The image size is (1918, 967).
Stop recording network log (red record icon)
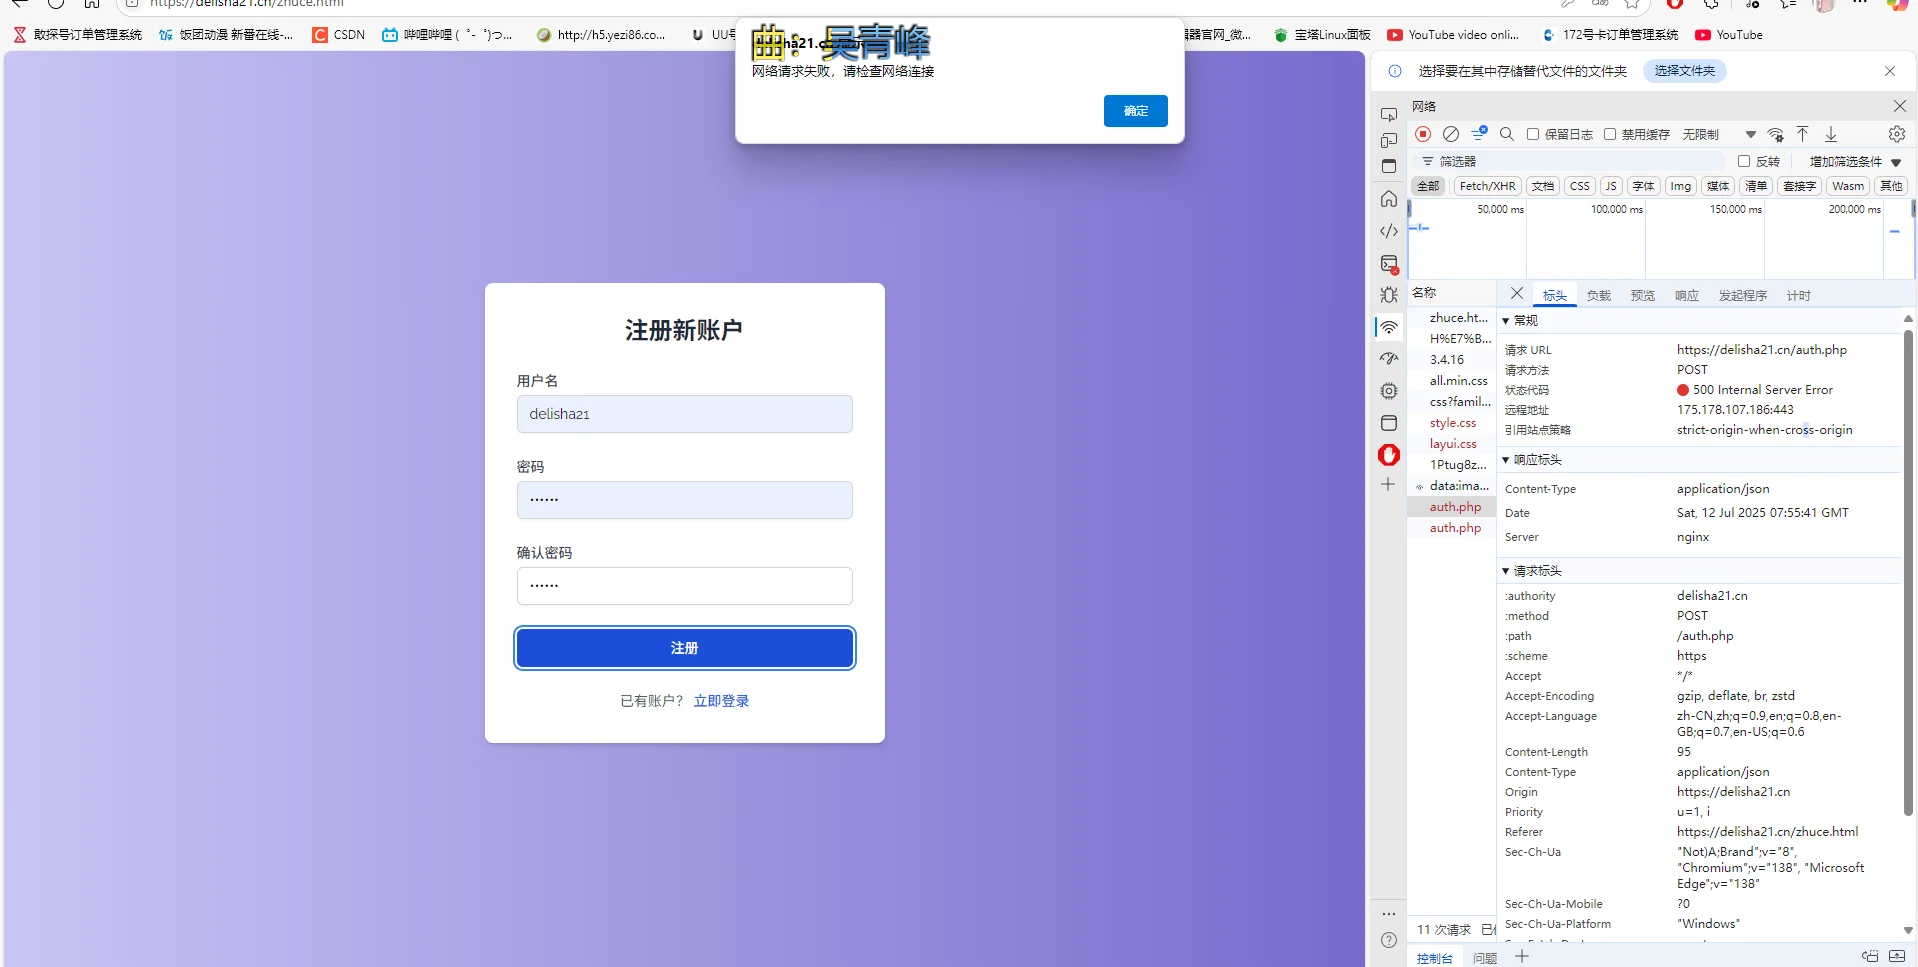1424,134
